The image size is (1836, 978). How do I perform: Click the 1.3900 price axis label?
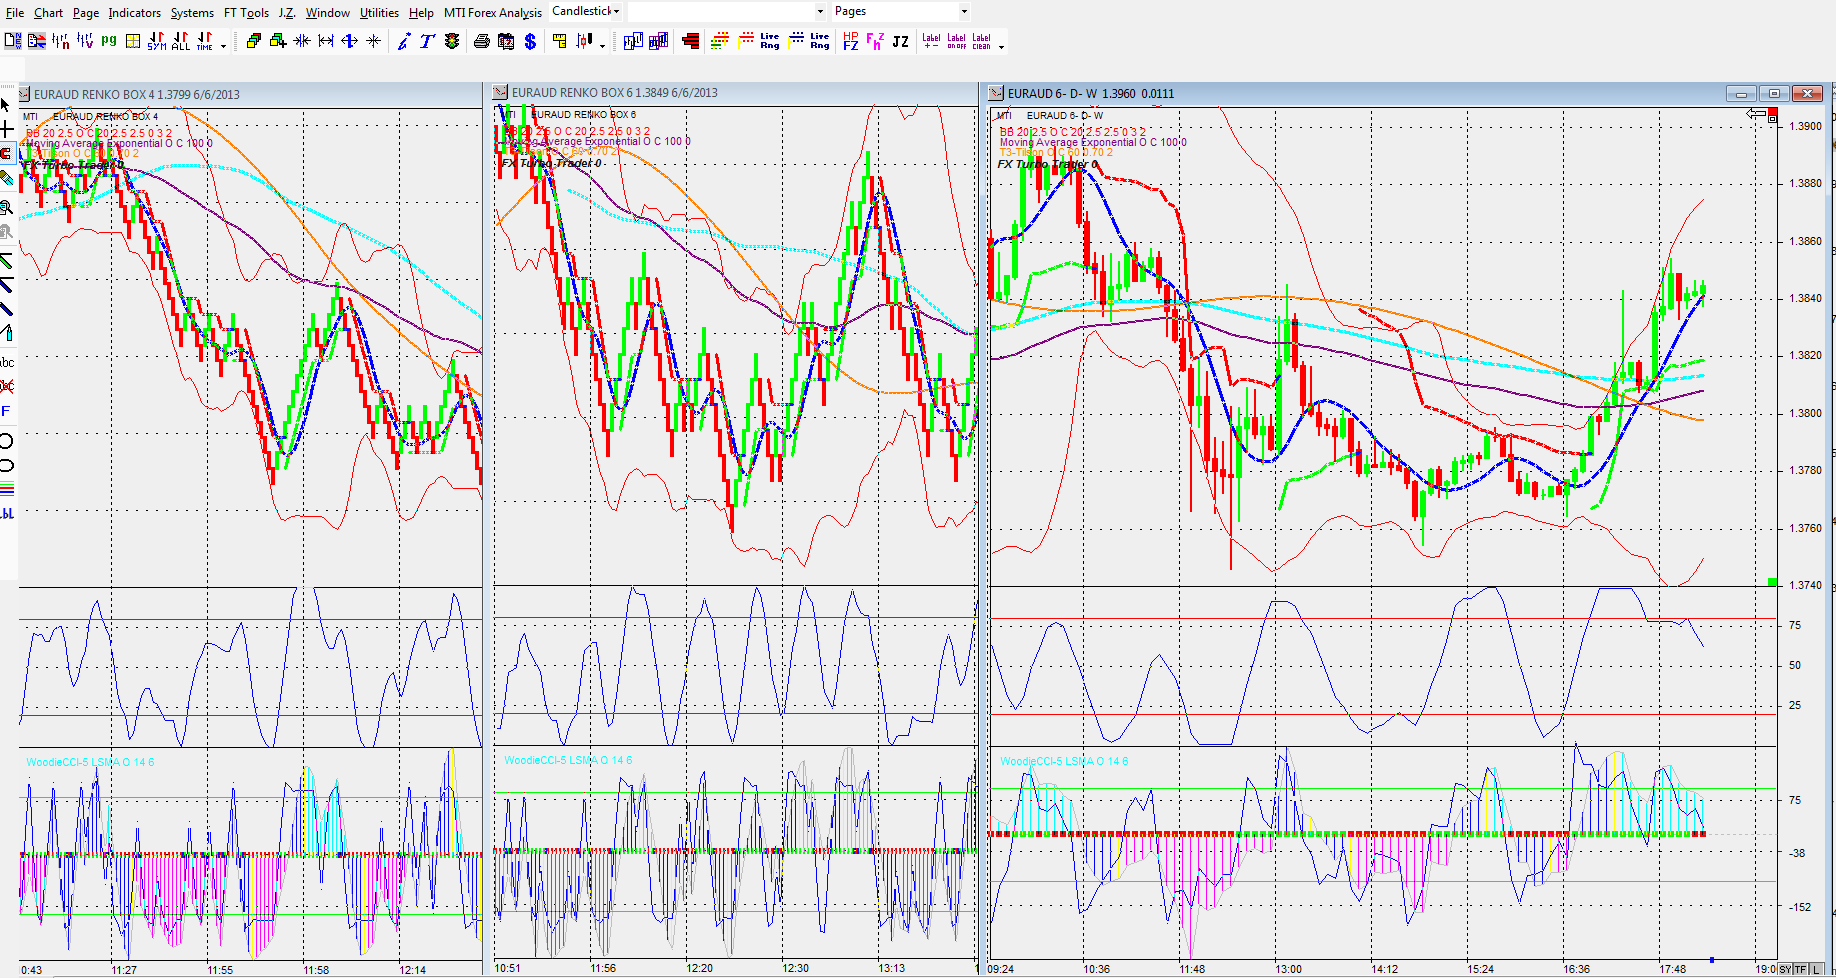[1805, 127]
